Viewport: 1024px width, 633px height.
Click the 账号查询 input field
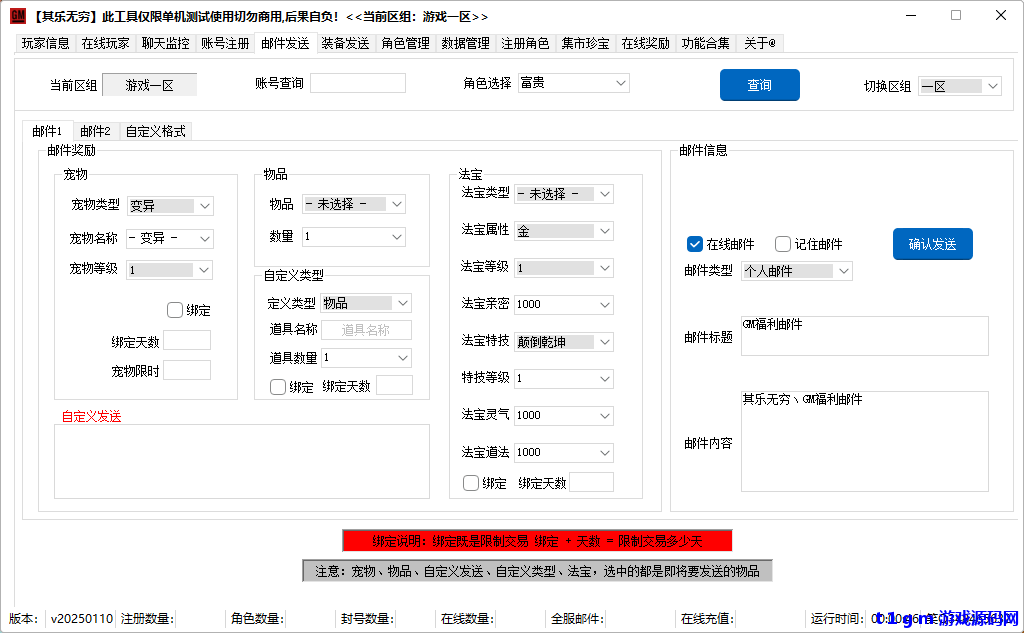coord(357,82)
